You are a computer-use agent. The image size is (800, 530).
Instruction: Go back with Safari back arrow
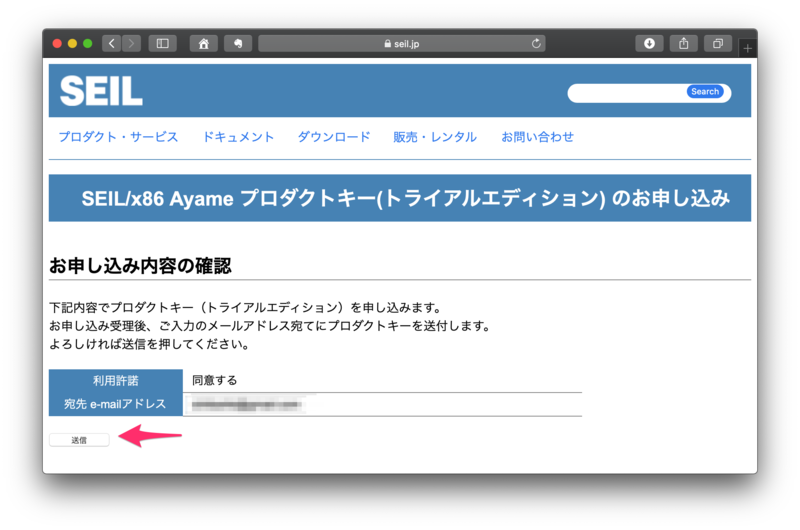click(112, 43)
